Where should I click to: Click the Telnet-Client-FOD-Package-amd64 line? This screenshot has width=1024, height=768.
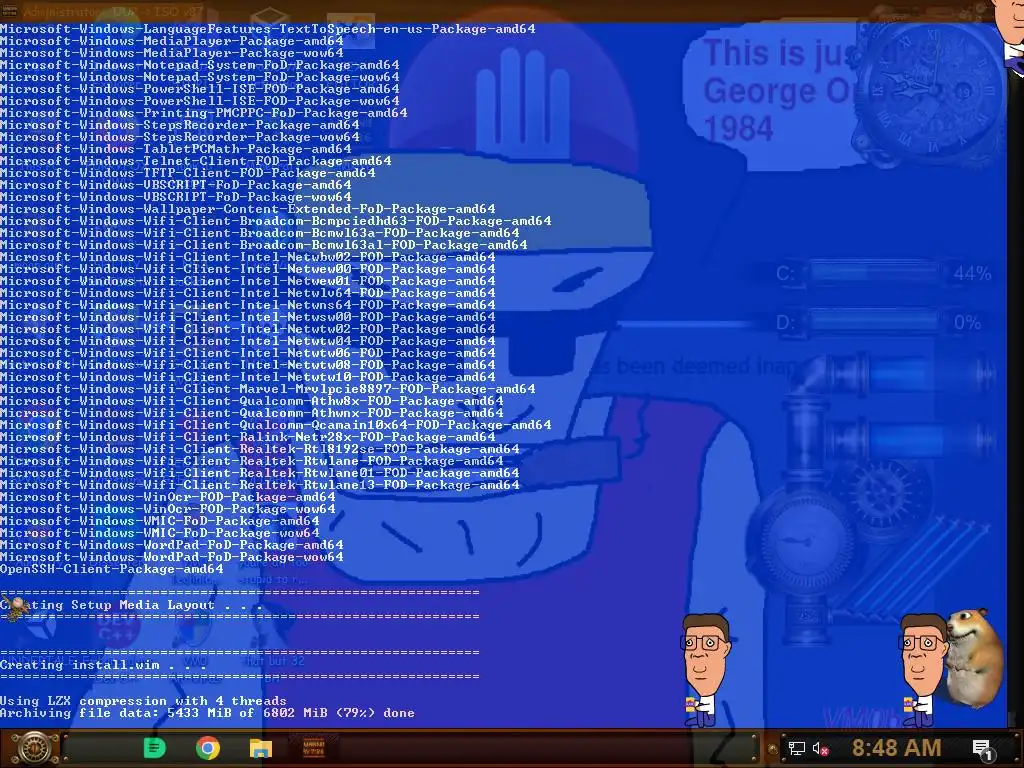pyautogui.click(x=196, y=161)
